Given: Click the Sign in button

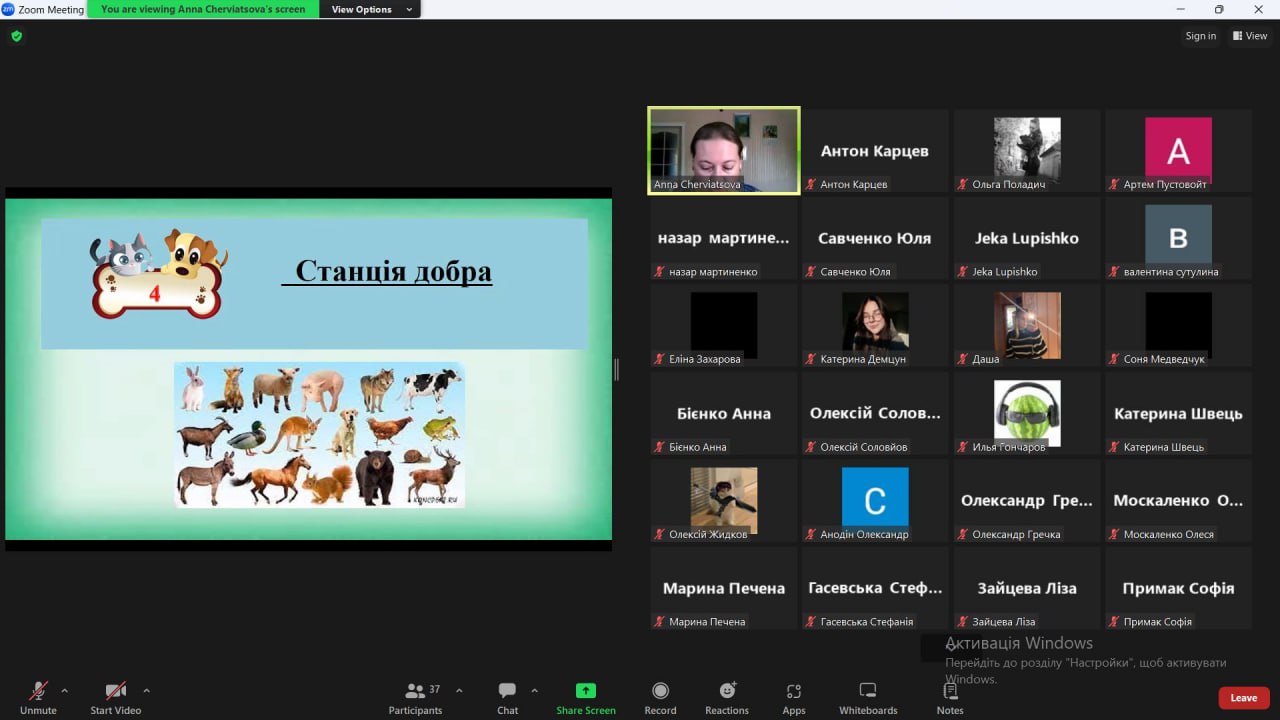Looking at the screenshot, I should (x=1200, y=36).
